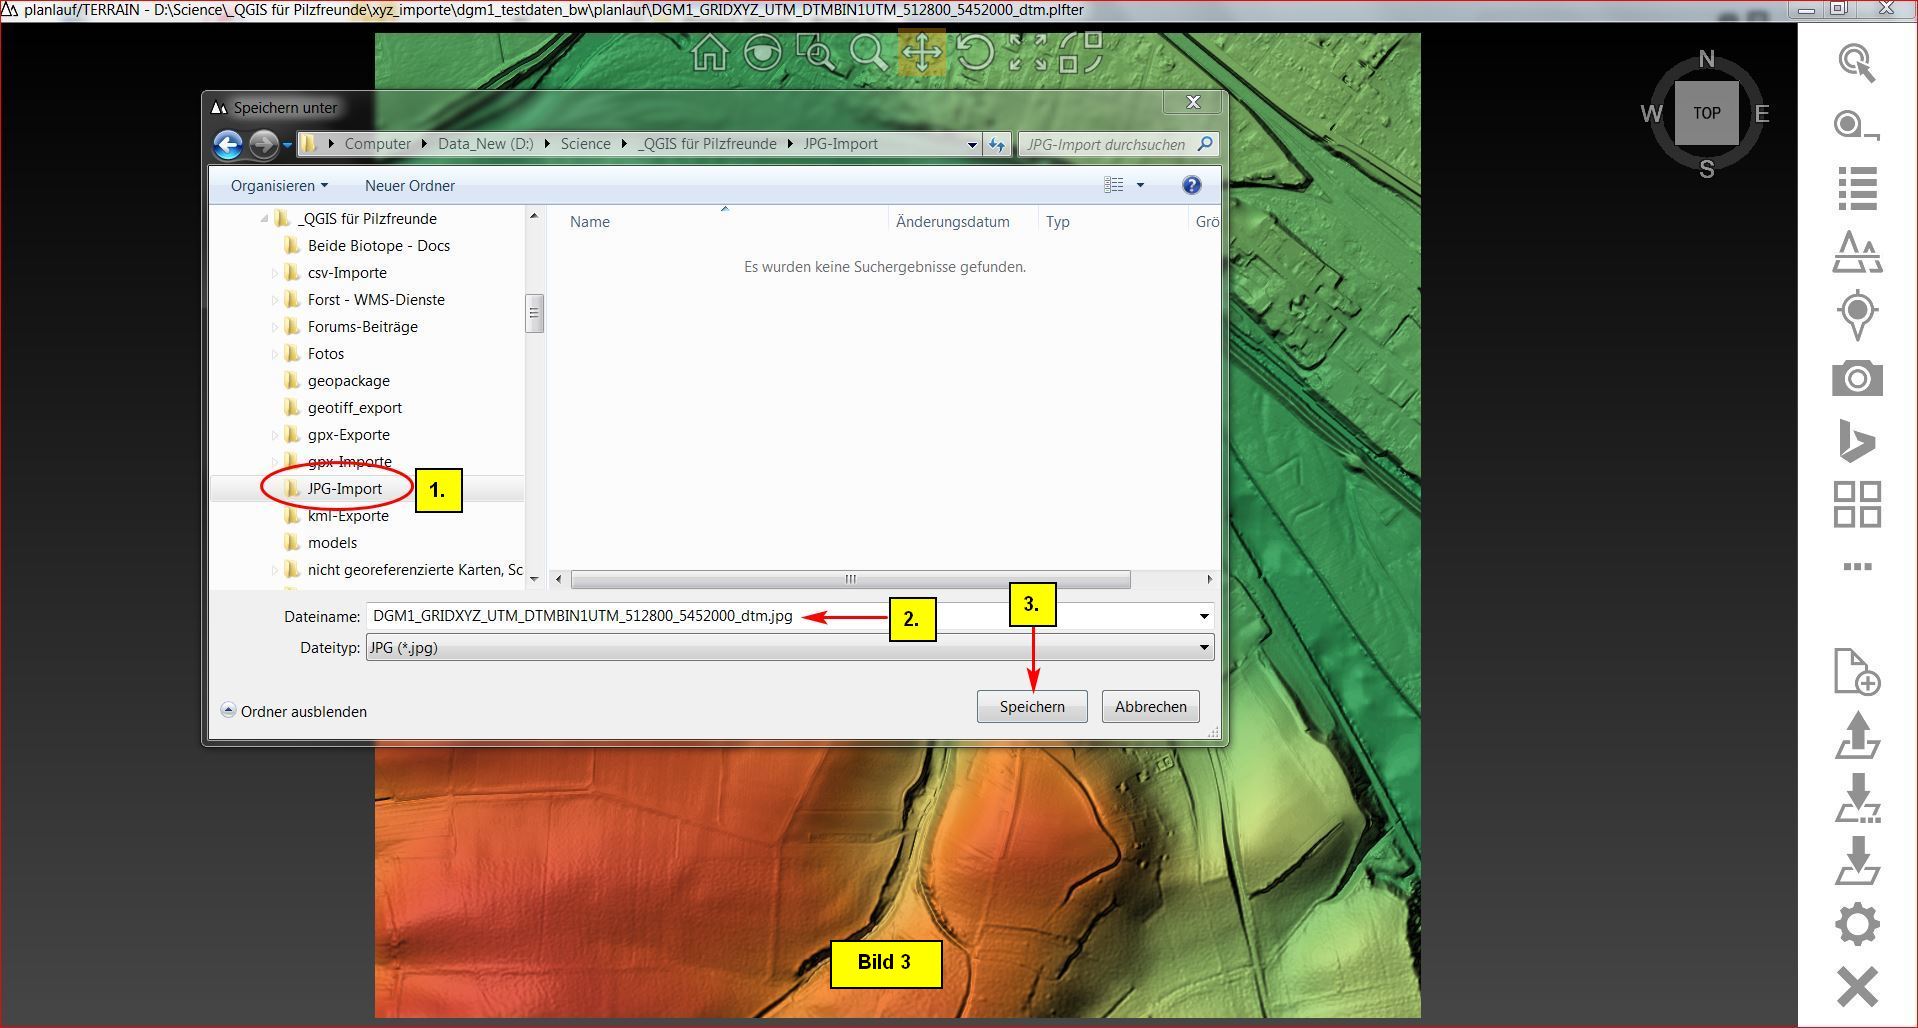1918x1028 pixels.
Task: Select the JPG-Import folder in tree
Action: pyautogui.click(x=344, y=489)
